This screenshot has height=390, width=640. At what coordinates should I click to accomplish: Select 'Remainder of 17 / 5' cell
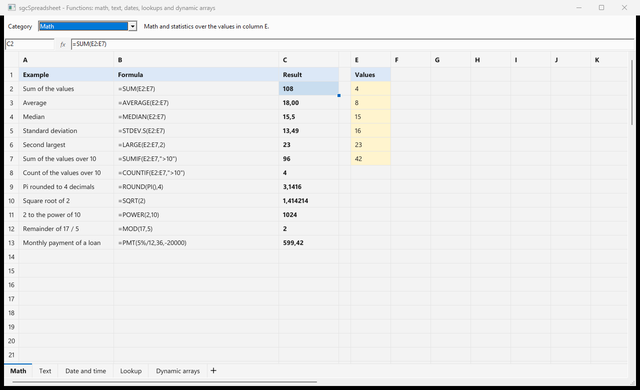[66, 229]
